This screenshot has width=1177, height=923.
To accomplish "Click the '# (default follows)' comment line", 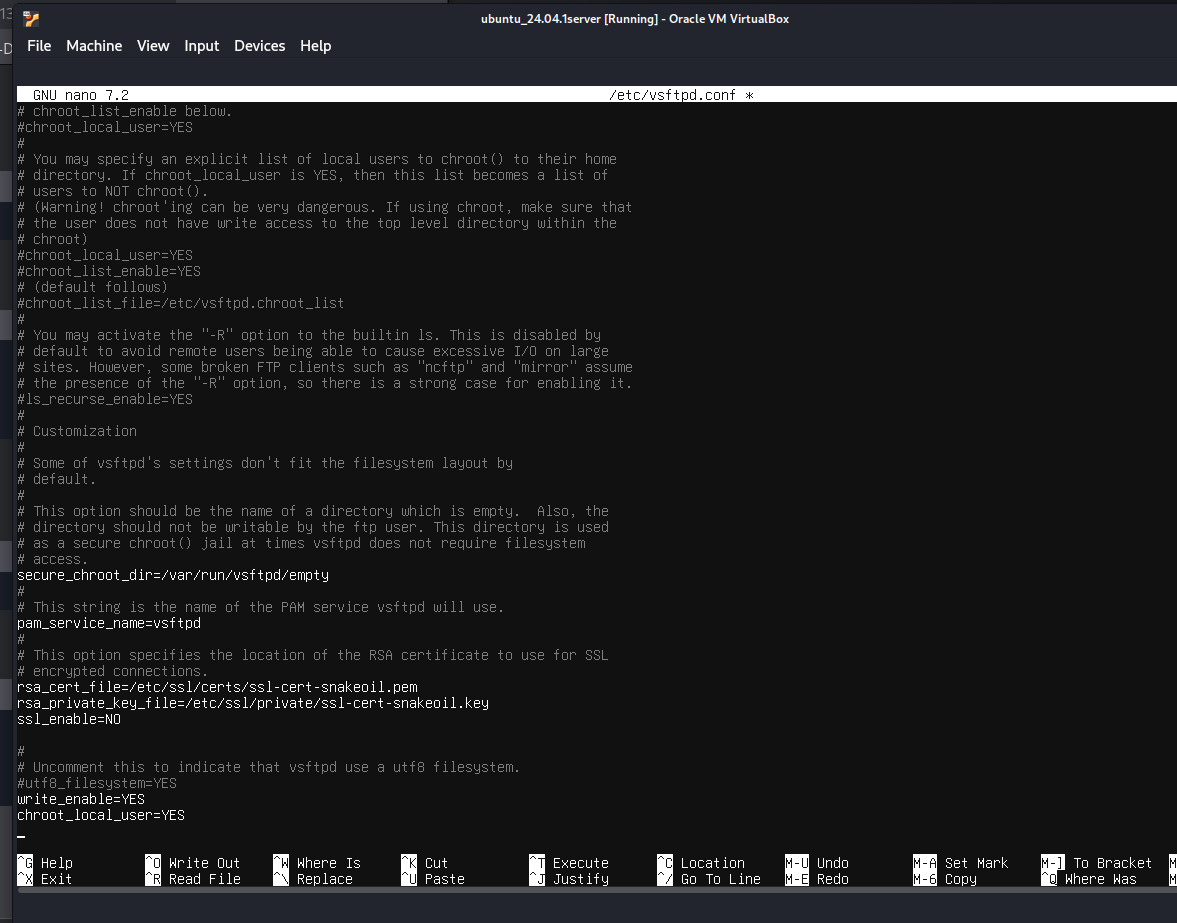I will (93, 287).
